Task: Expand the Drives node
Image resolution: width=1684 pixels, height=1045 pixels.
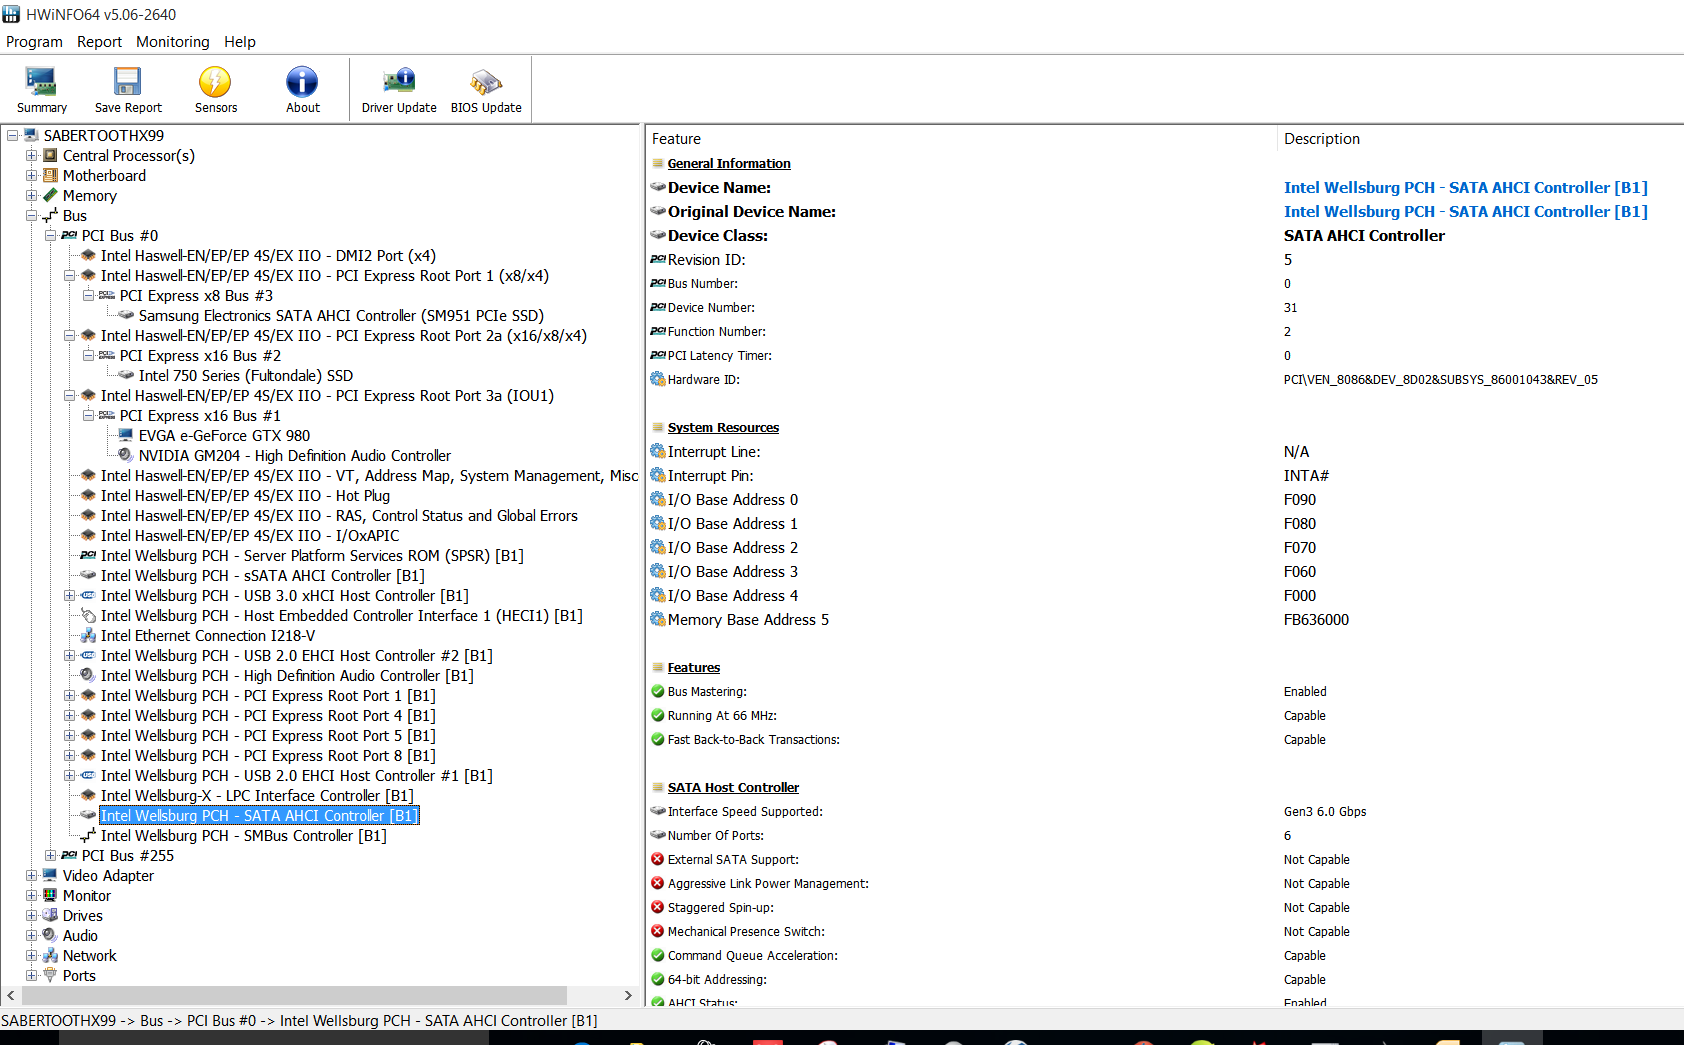Action: pyautogui.click(x=32, y=915)
